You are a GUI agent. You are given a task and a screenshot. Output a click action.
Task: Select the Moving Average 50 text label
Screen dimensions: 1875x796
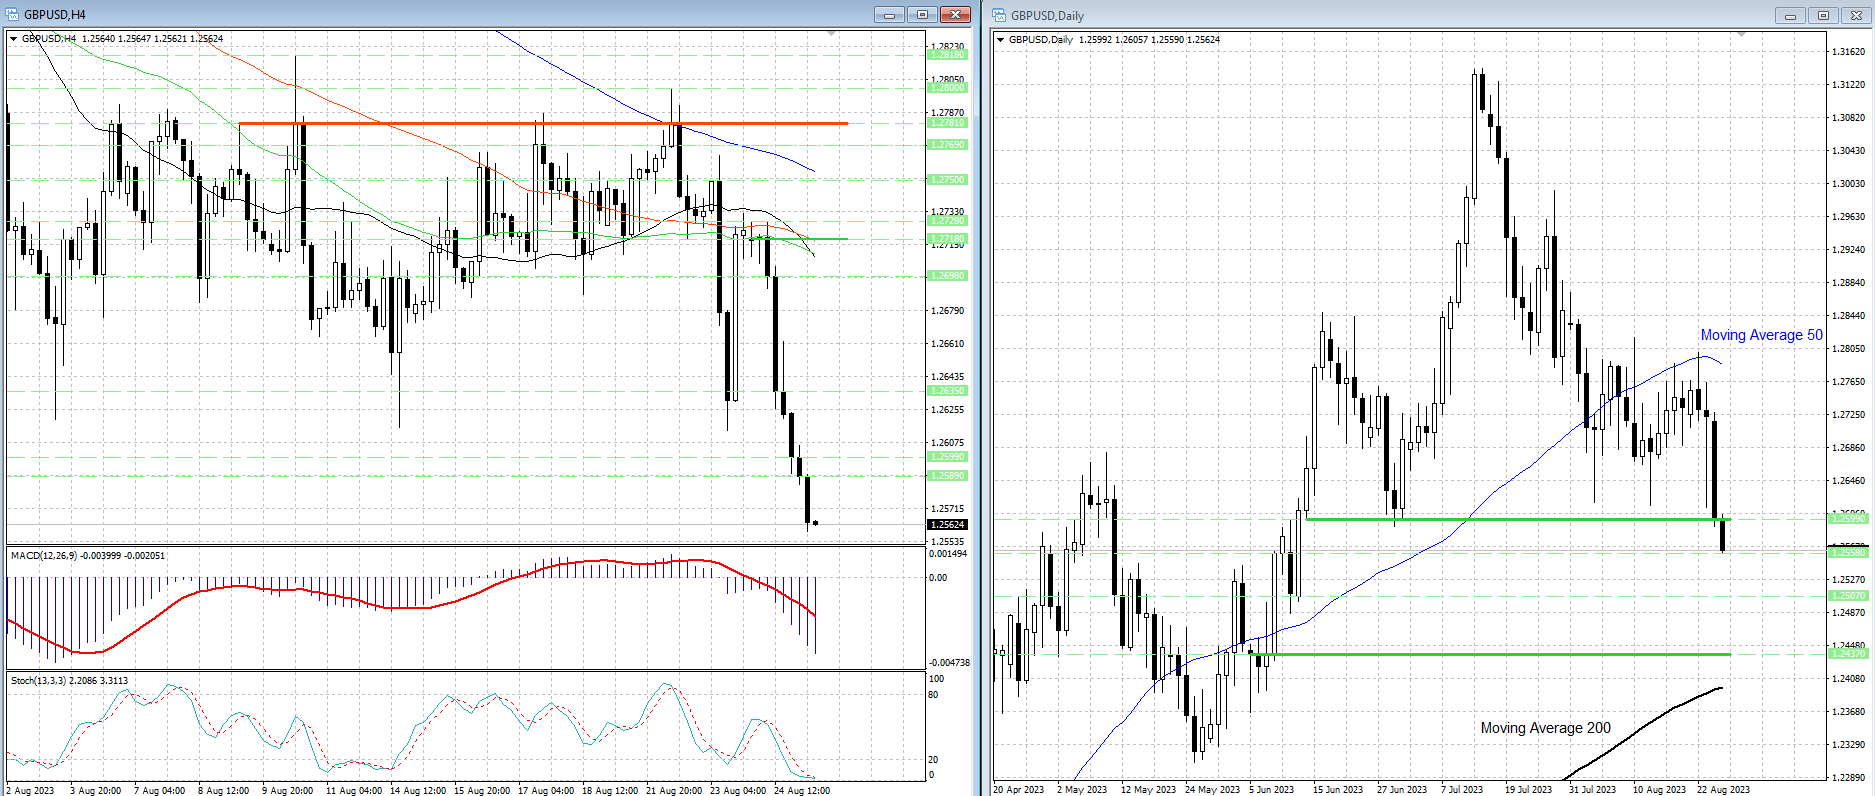(1761, 335)
